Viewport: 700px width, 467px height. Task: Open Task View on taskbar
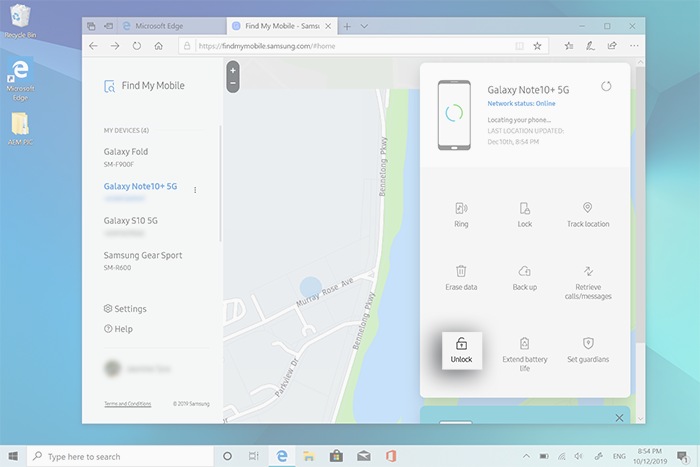pos(254,456)
